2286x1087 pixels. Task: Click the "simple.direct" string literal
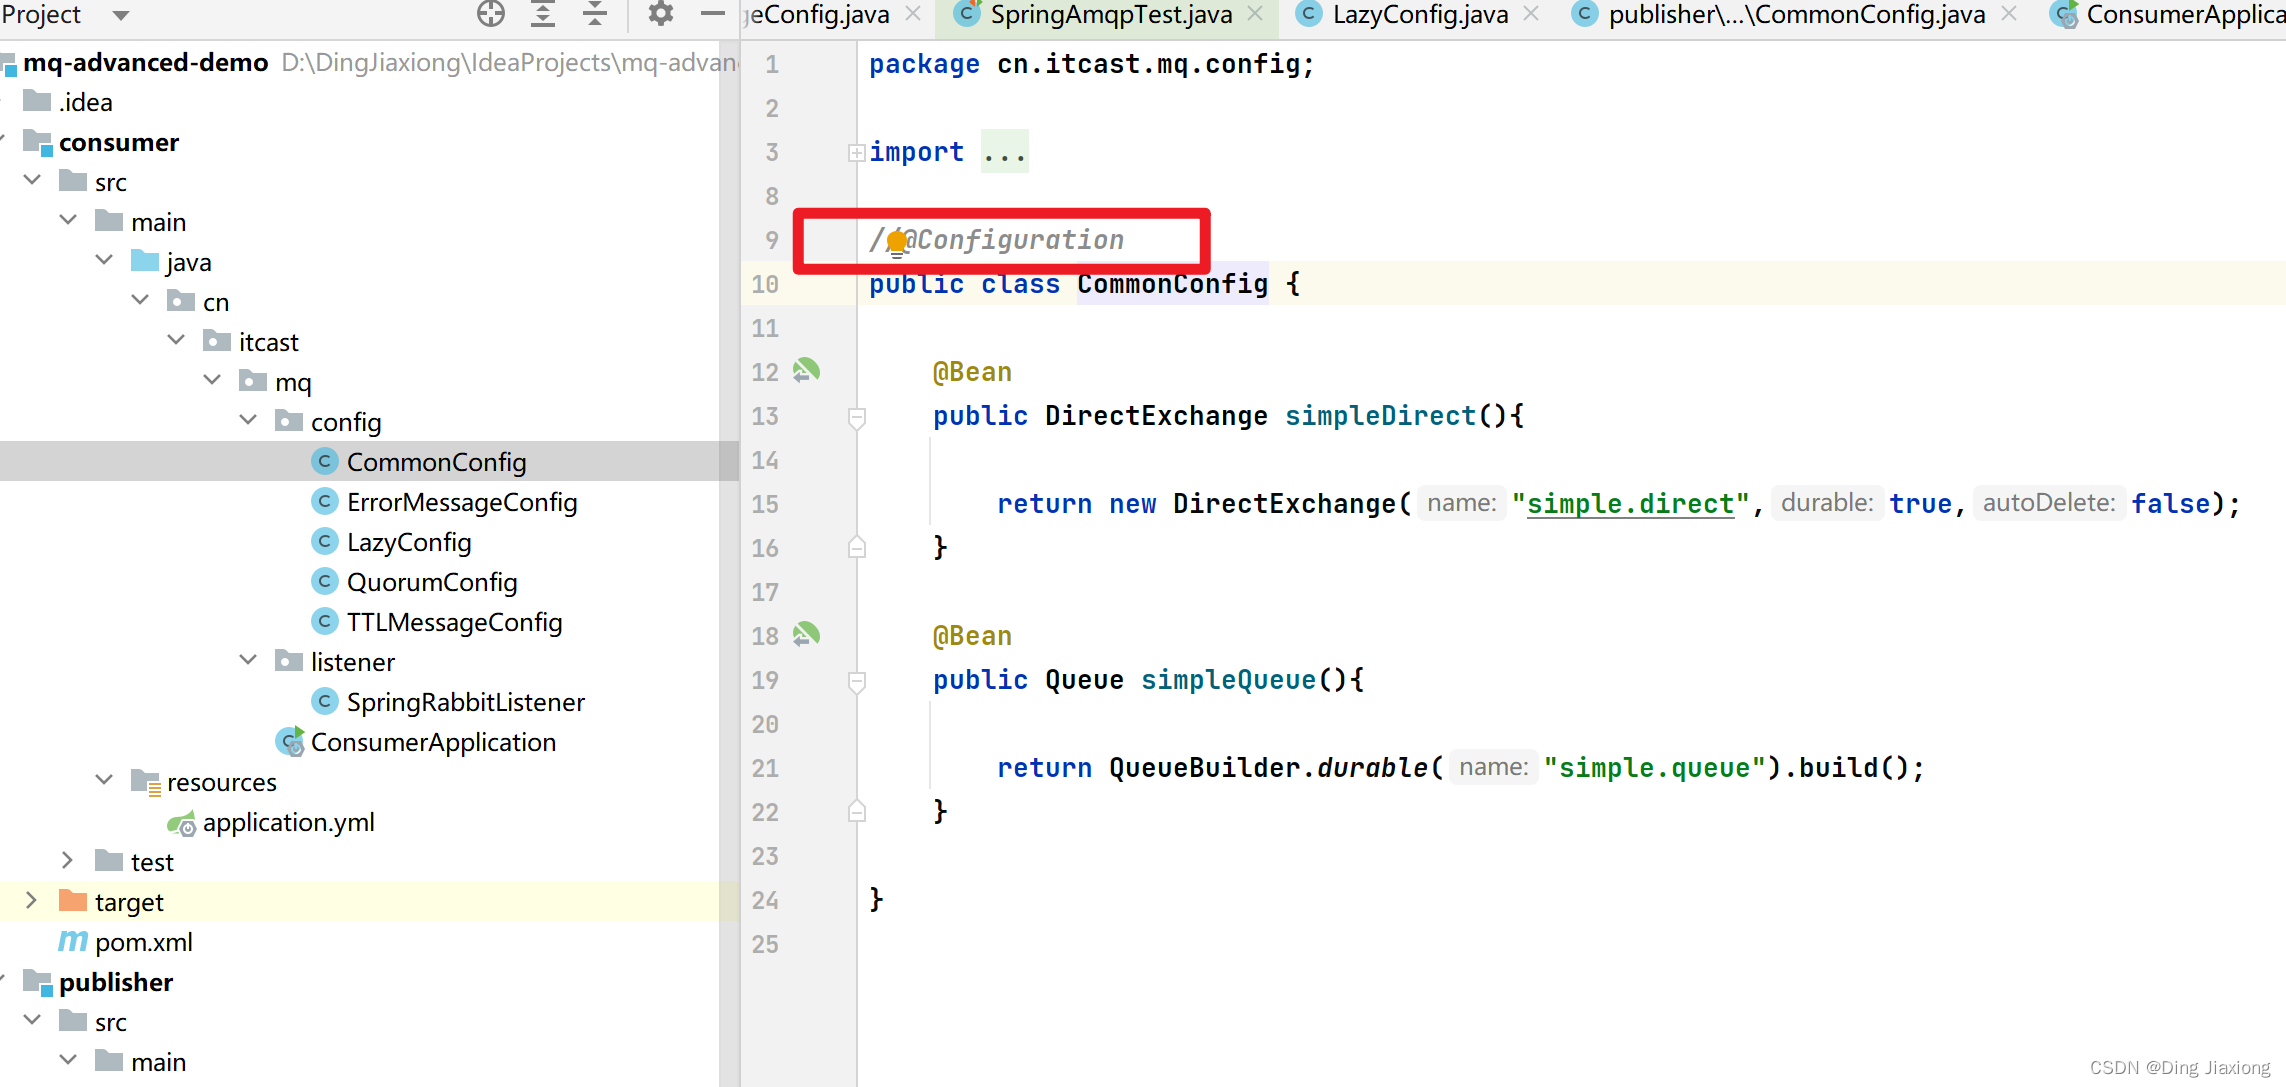tap(1630, 504)
